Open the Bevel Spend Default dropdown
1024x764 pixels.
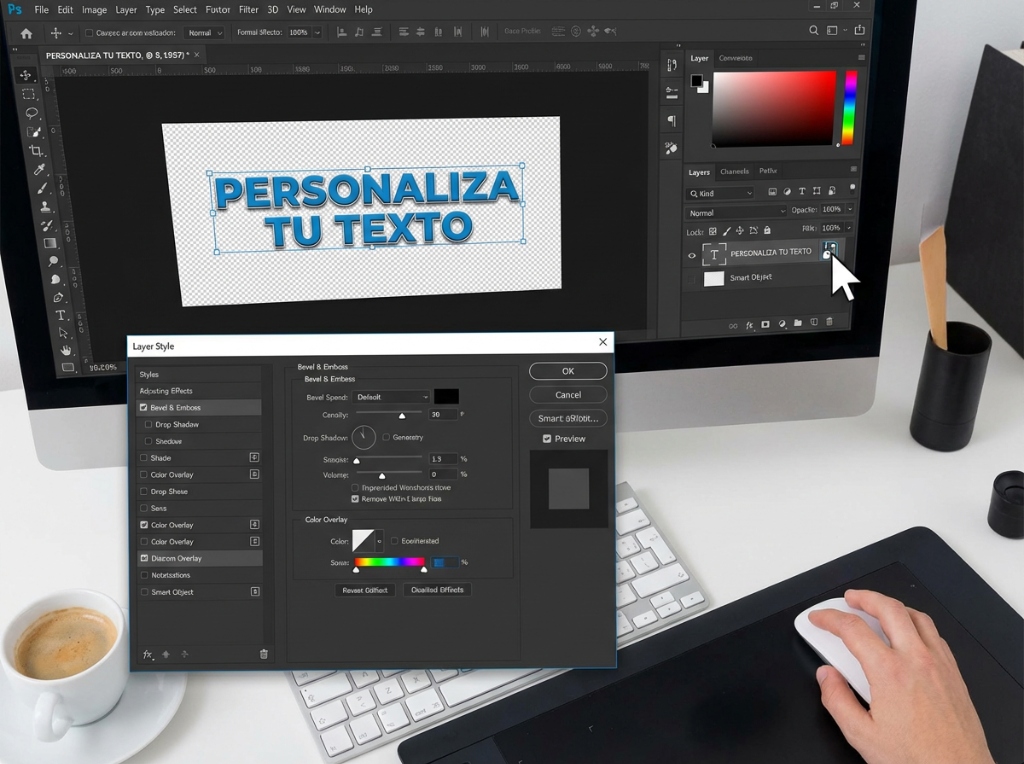[391, 397]
